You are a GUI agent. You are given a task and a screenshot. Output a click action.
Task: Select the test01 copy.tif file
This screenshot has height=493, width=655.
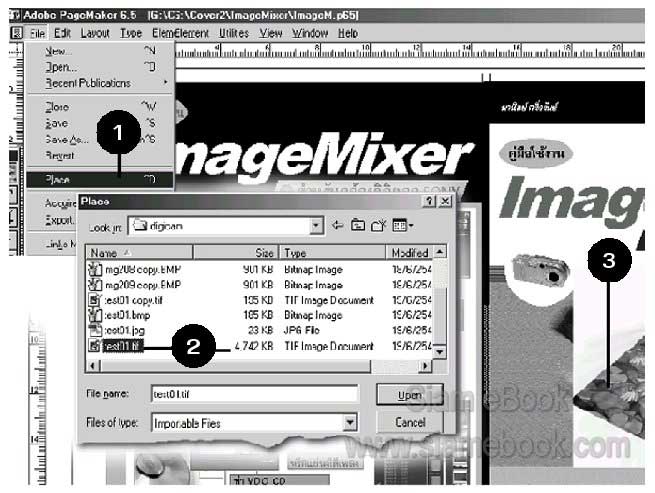[x=133, y=300]
